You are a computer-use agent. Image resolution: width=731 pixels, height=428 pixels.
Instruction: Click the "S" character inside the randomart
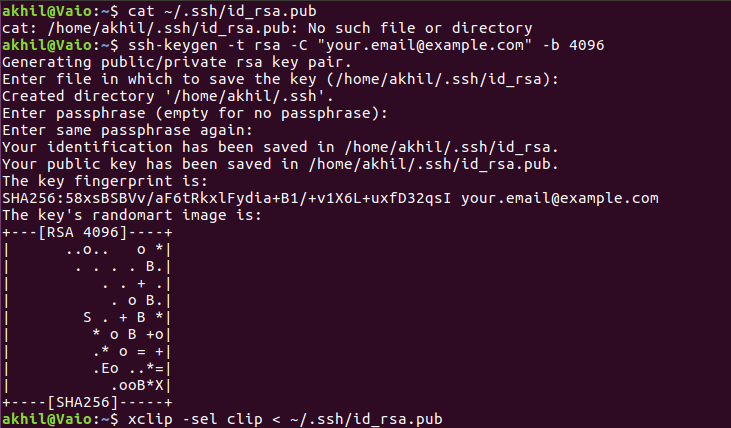coord(88,316)
